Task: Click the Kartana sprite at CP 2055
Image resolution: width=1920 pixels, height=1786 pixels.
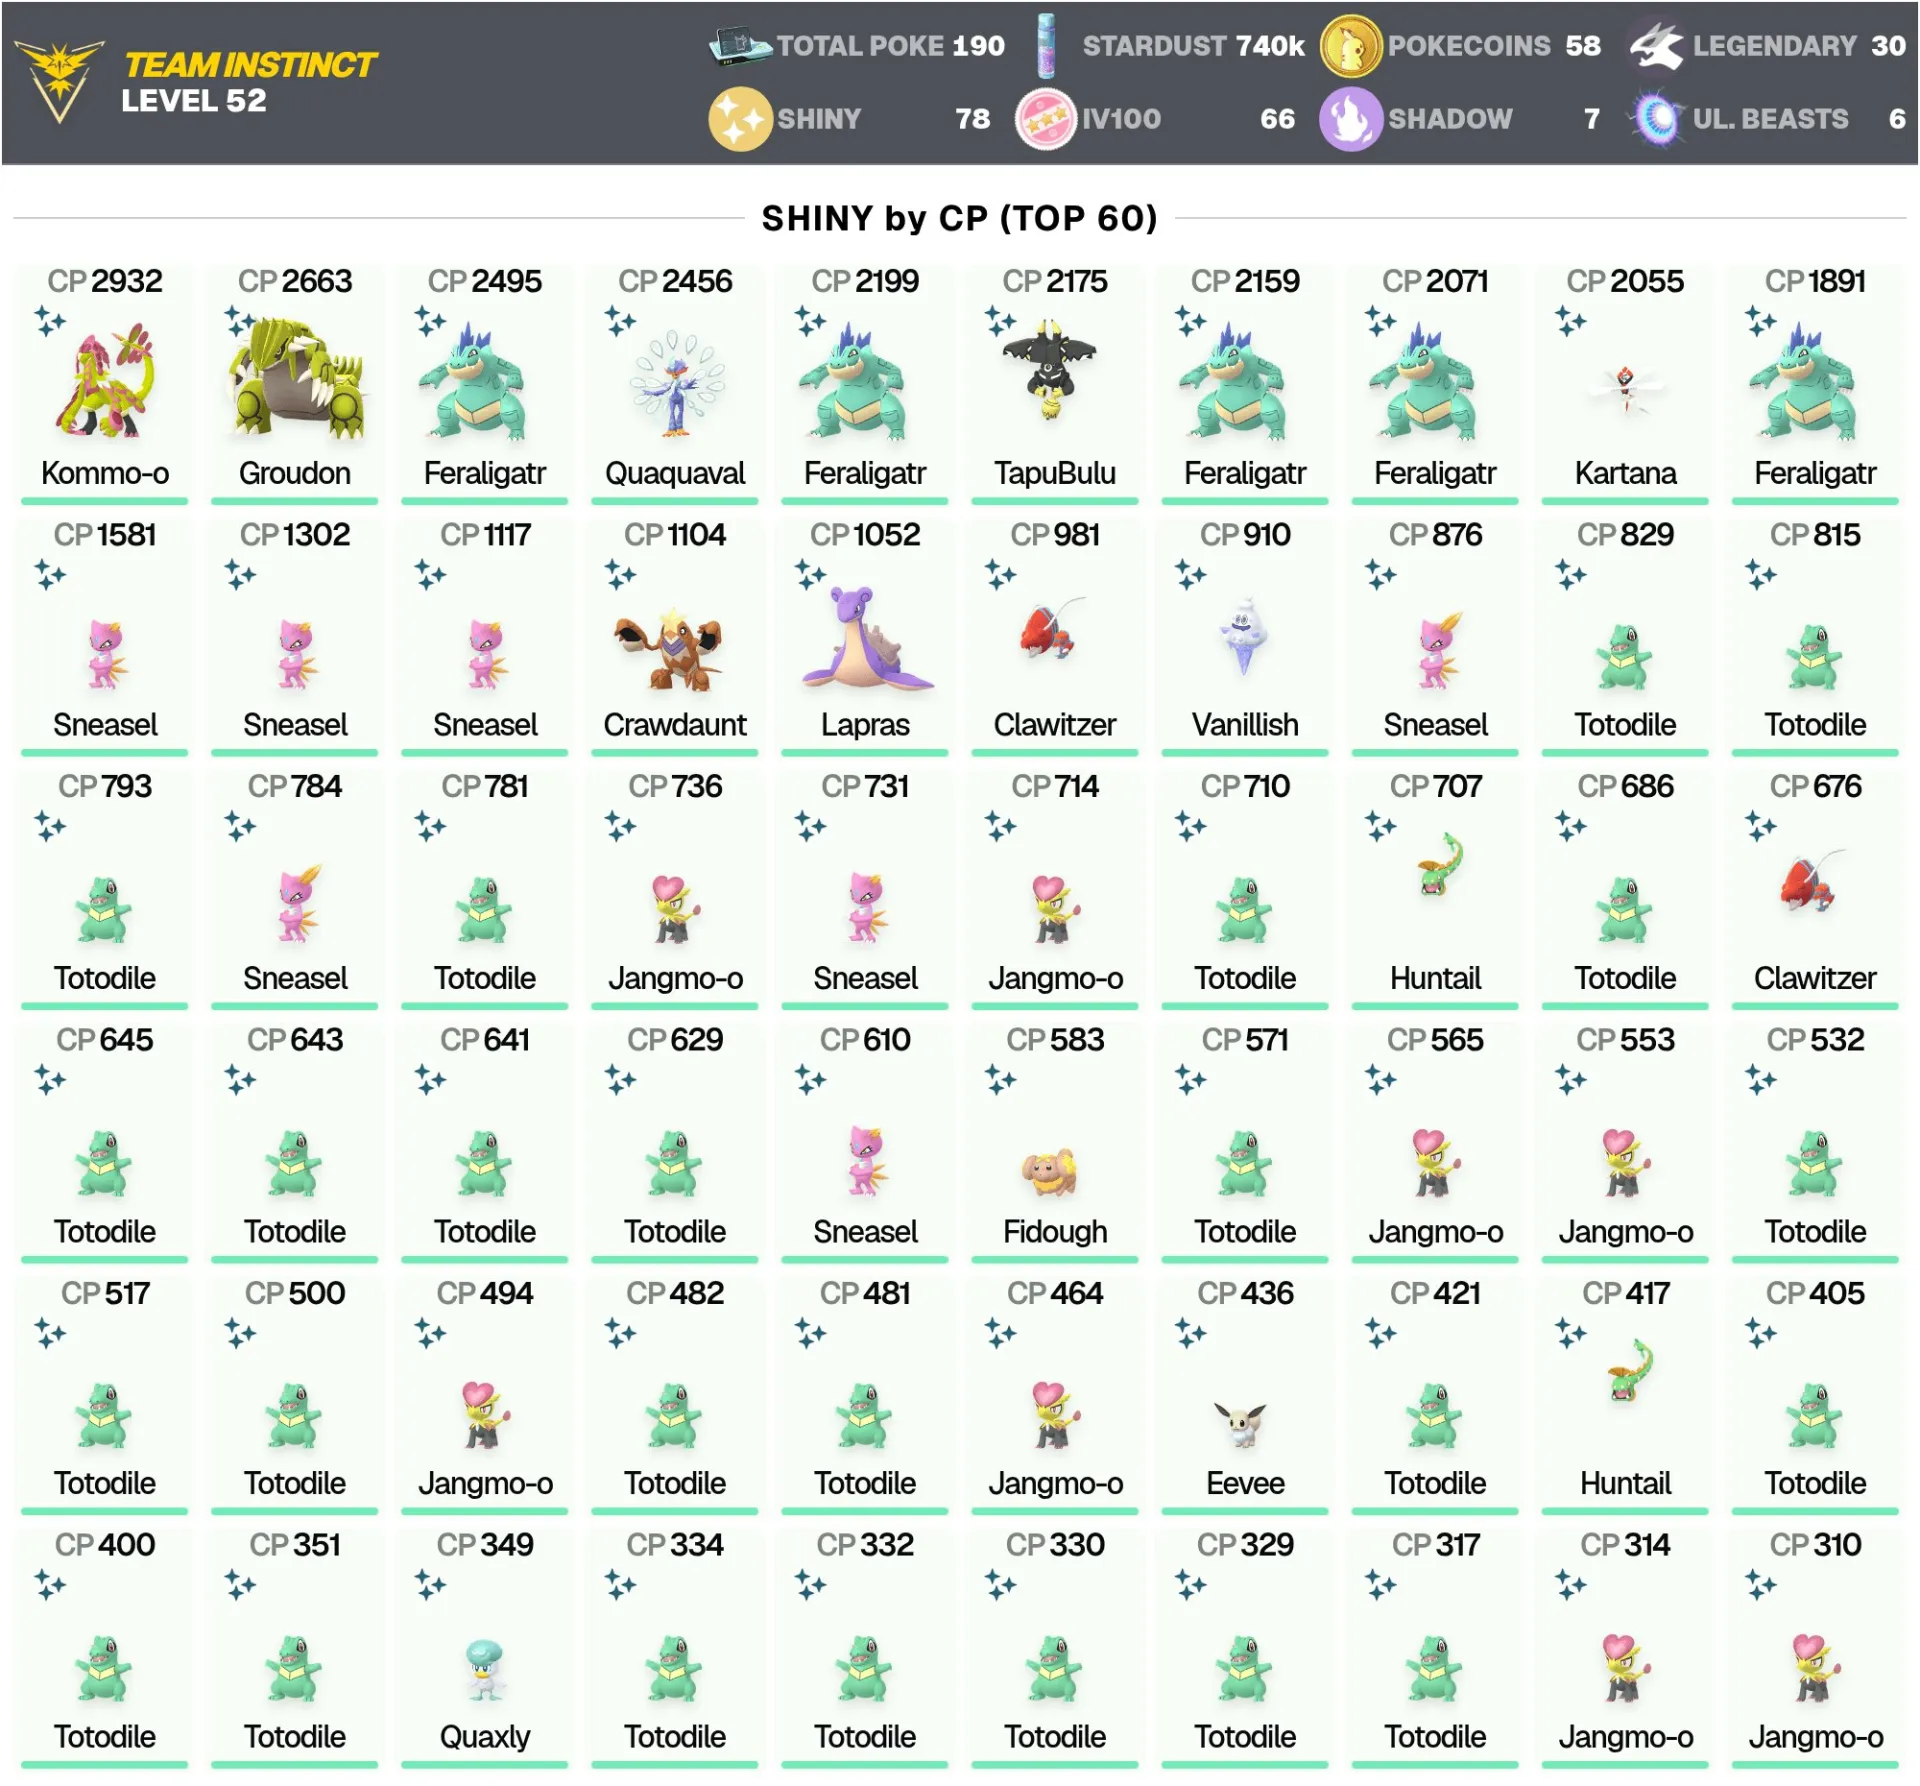Action: tap(1626, 390)
